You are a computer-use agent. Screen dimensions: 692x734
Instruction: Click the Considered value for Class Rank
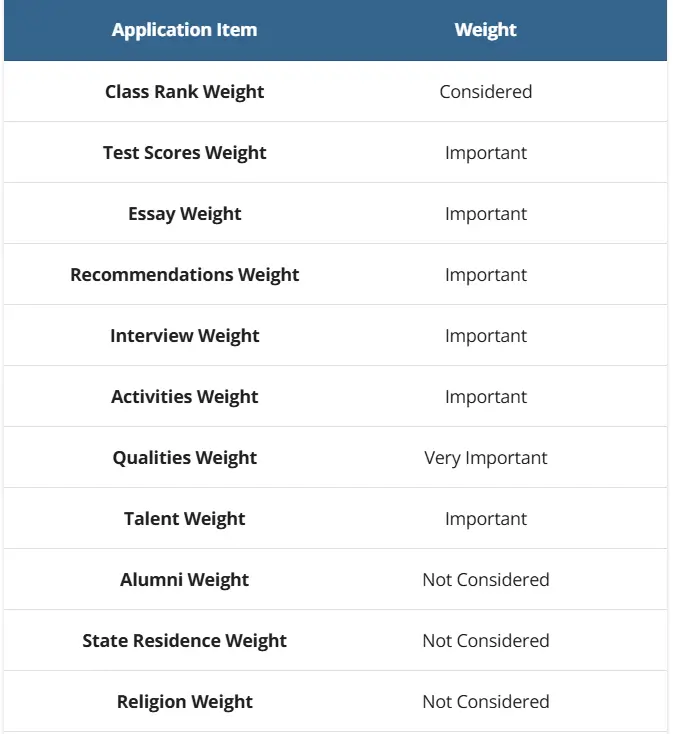click(485, 92)
